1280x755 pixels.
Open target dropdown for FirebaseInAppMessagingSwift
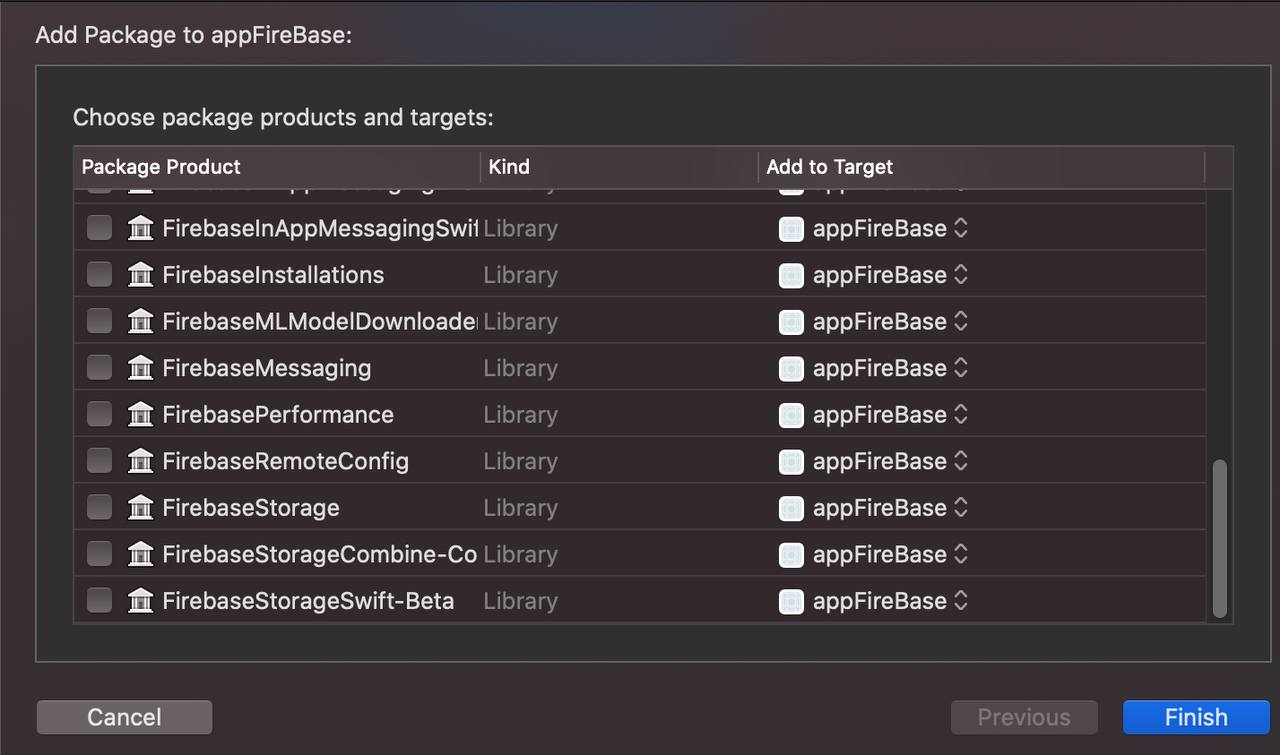pos(873,229)
